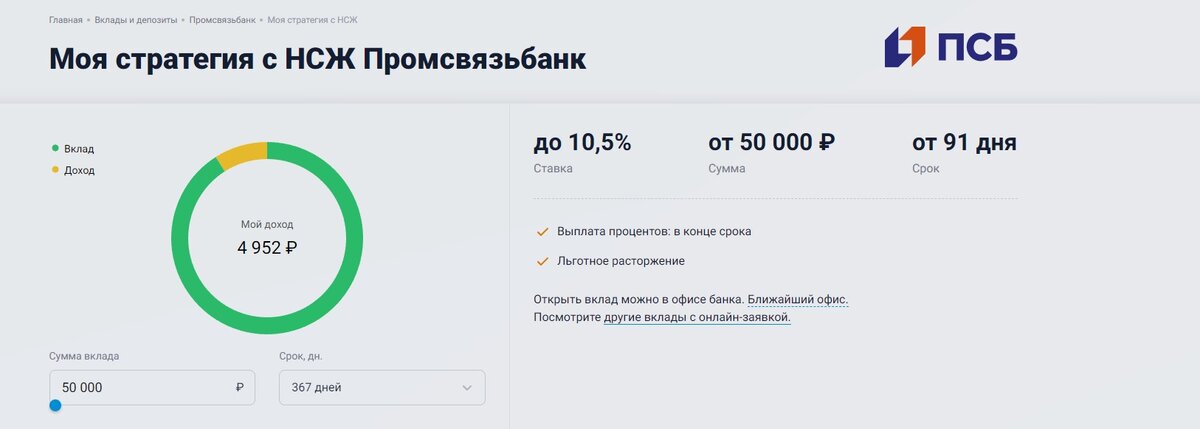1200x429 pixels.
Task: Click the checkmark next to Выплата процентов
Action: 543,231
